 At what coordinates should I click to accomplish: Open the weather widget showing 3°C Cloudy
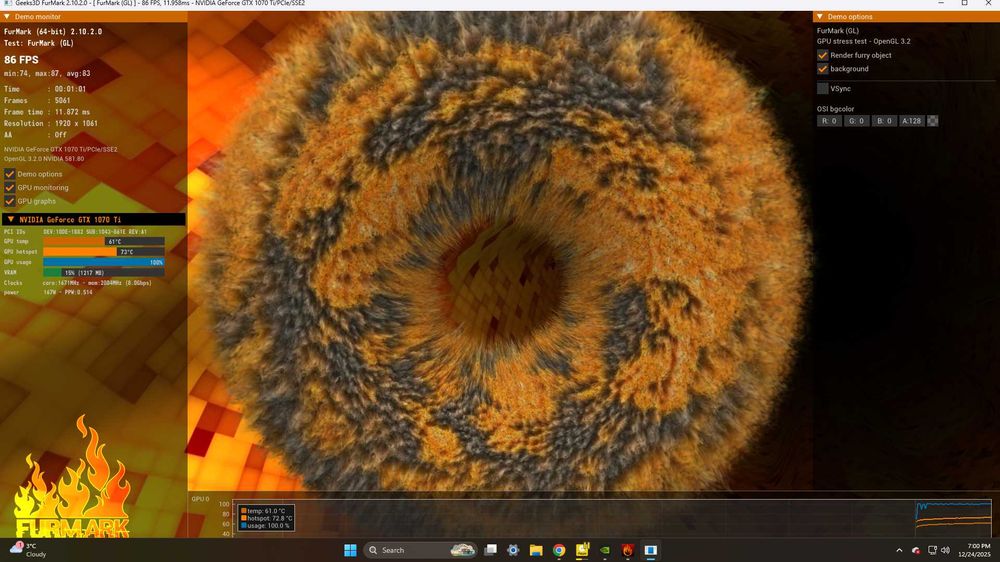coord(28,550)
